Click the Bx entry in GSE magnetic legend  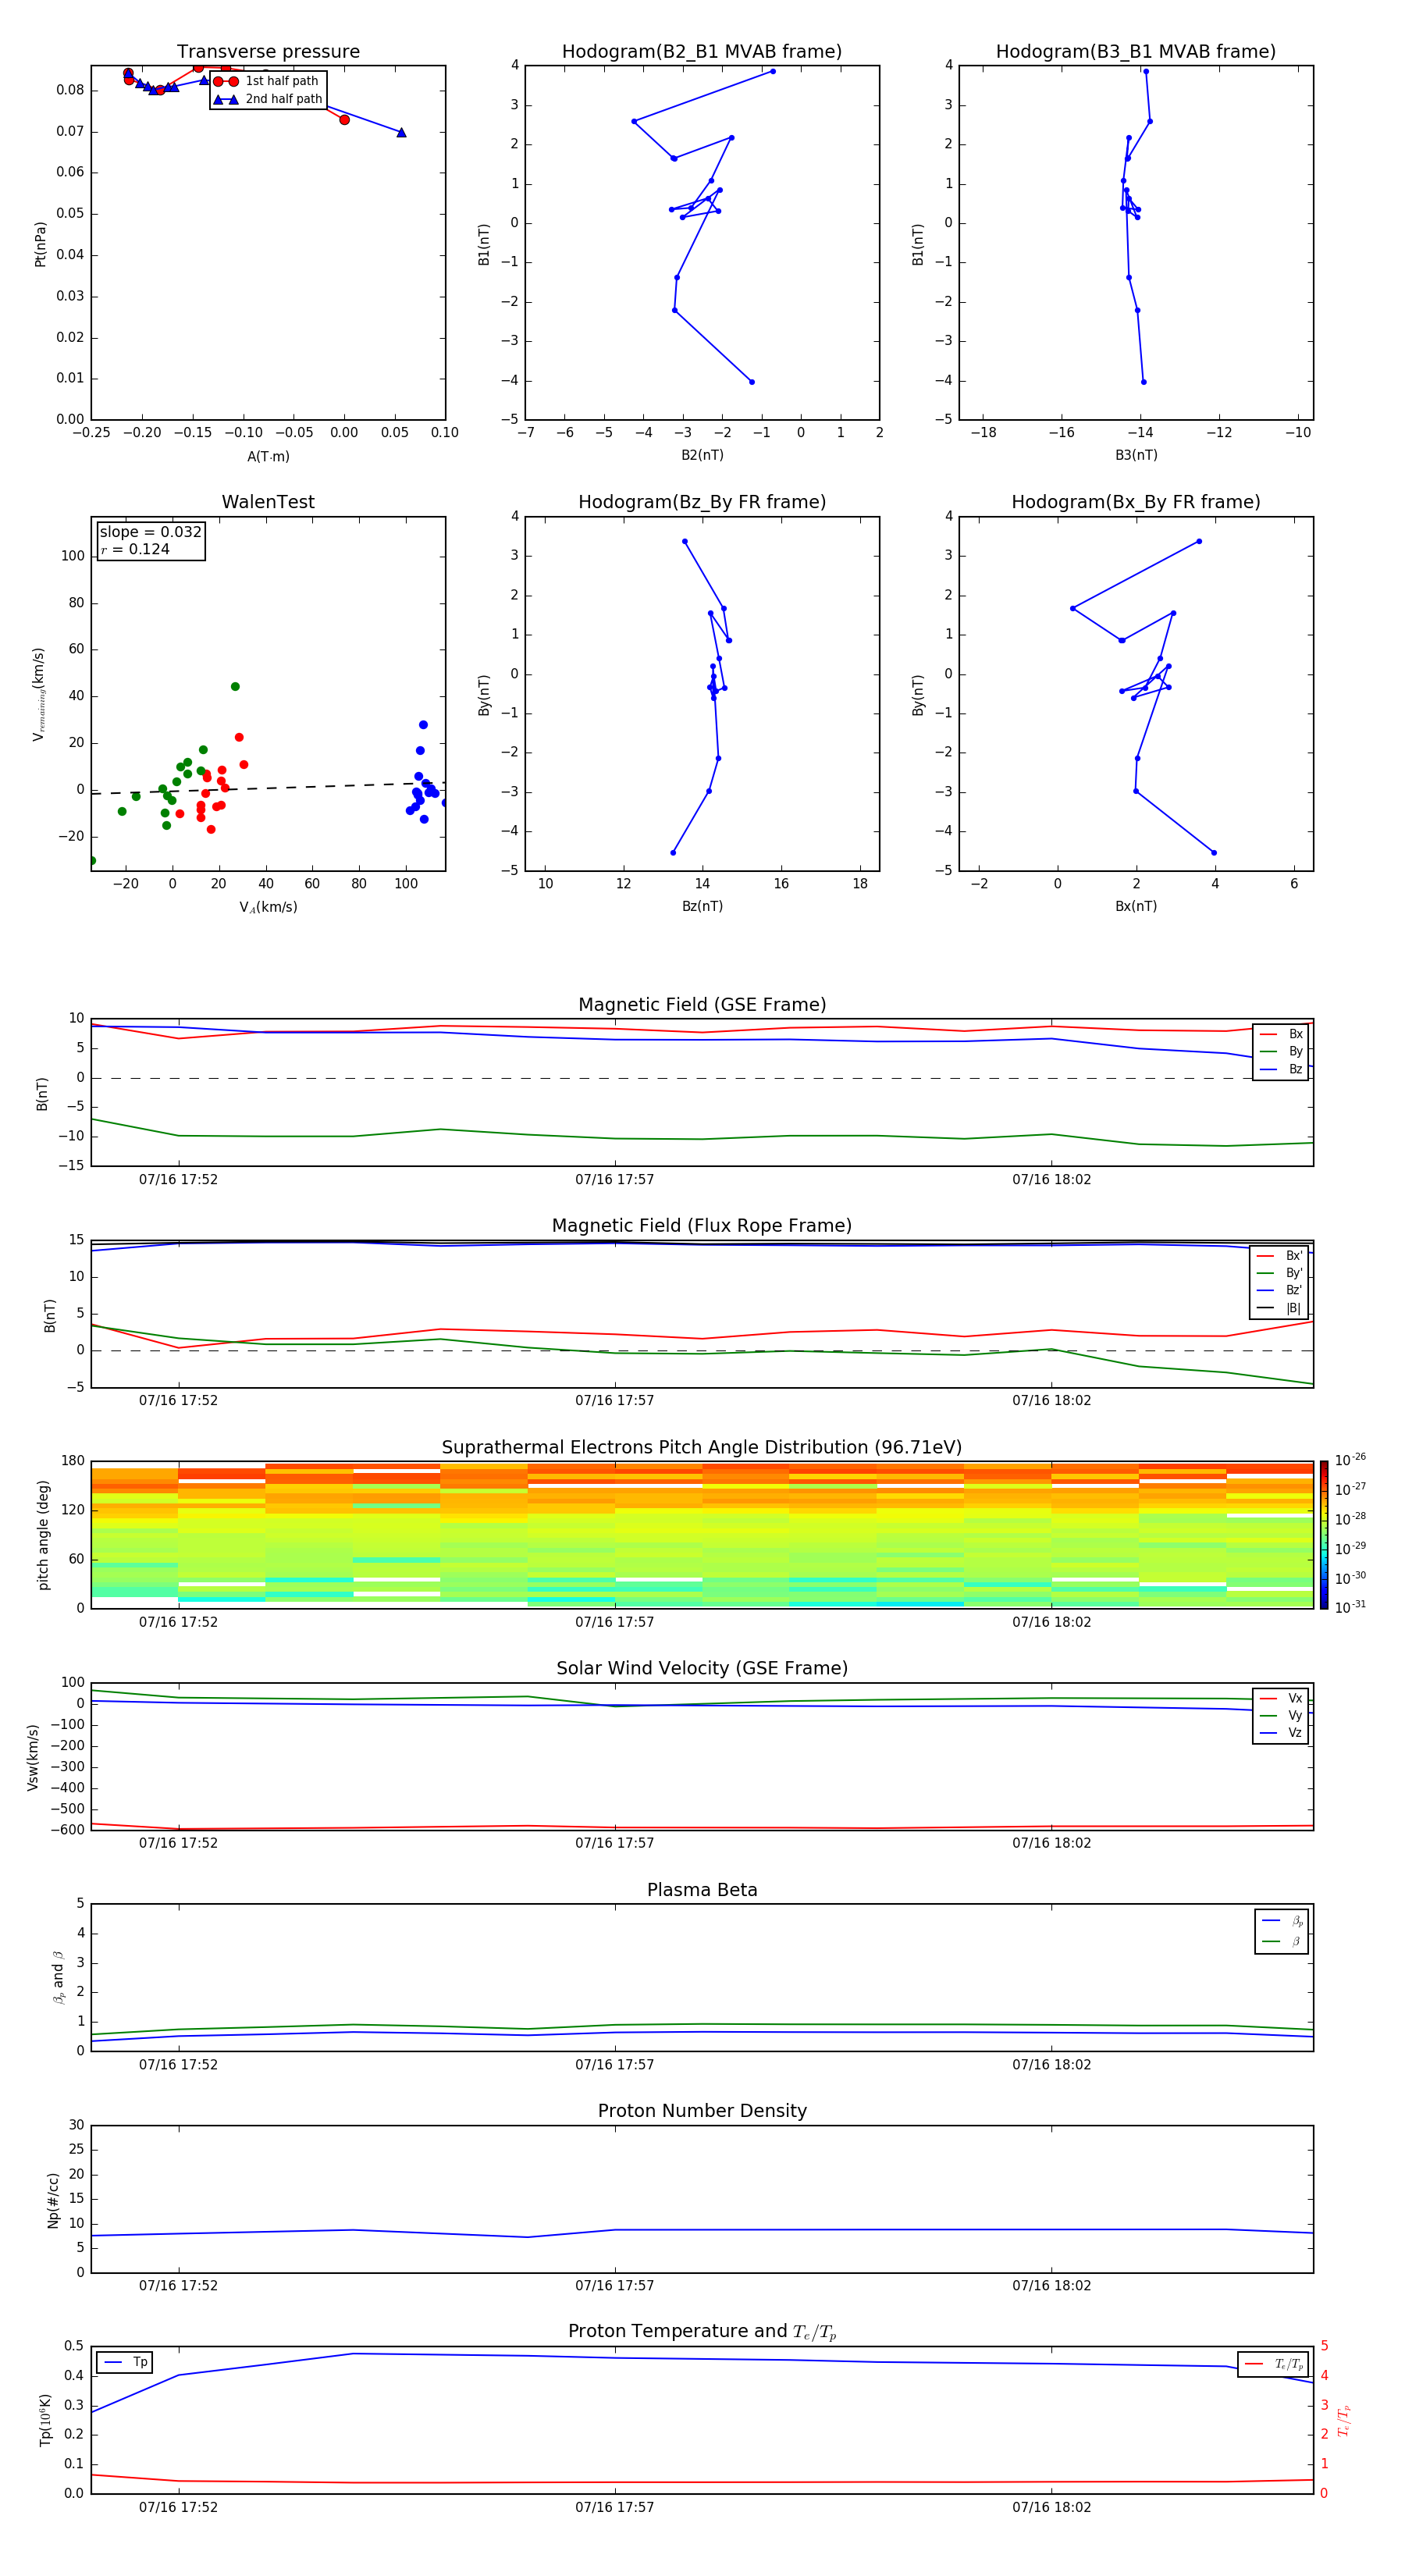[x=1281, y=1034]
